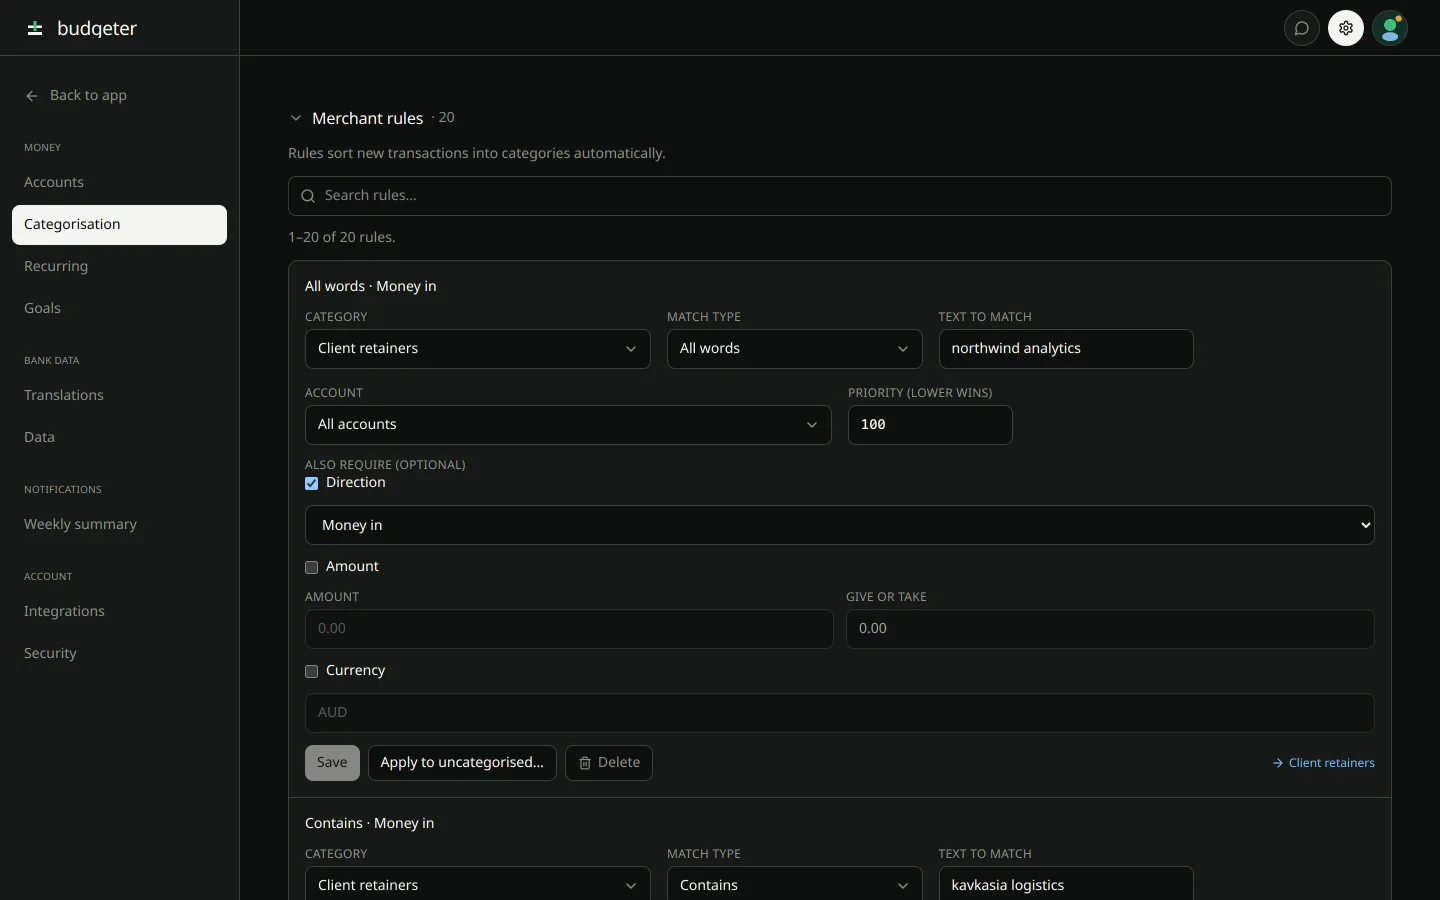The width and height of the screenshot is (1440, 900).
Task: Open Recurring in sidebar
Action: tap(119, 266)
